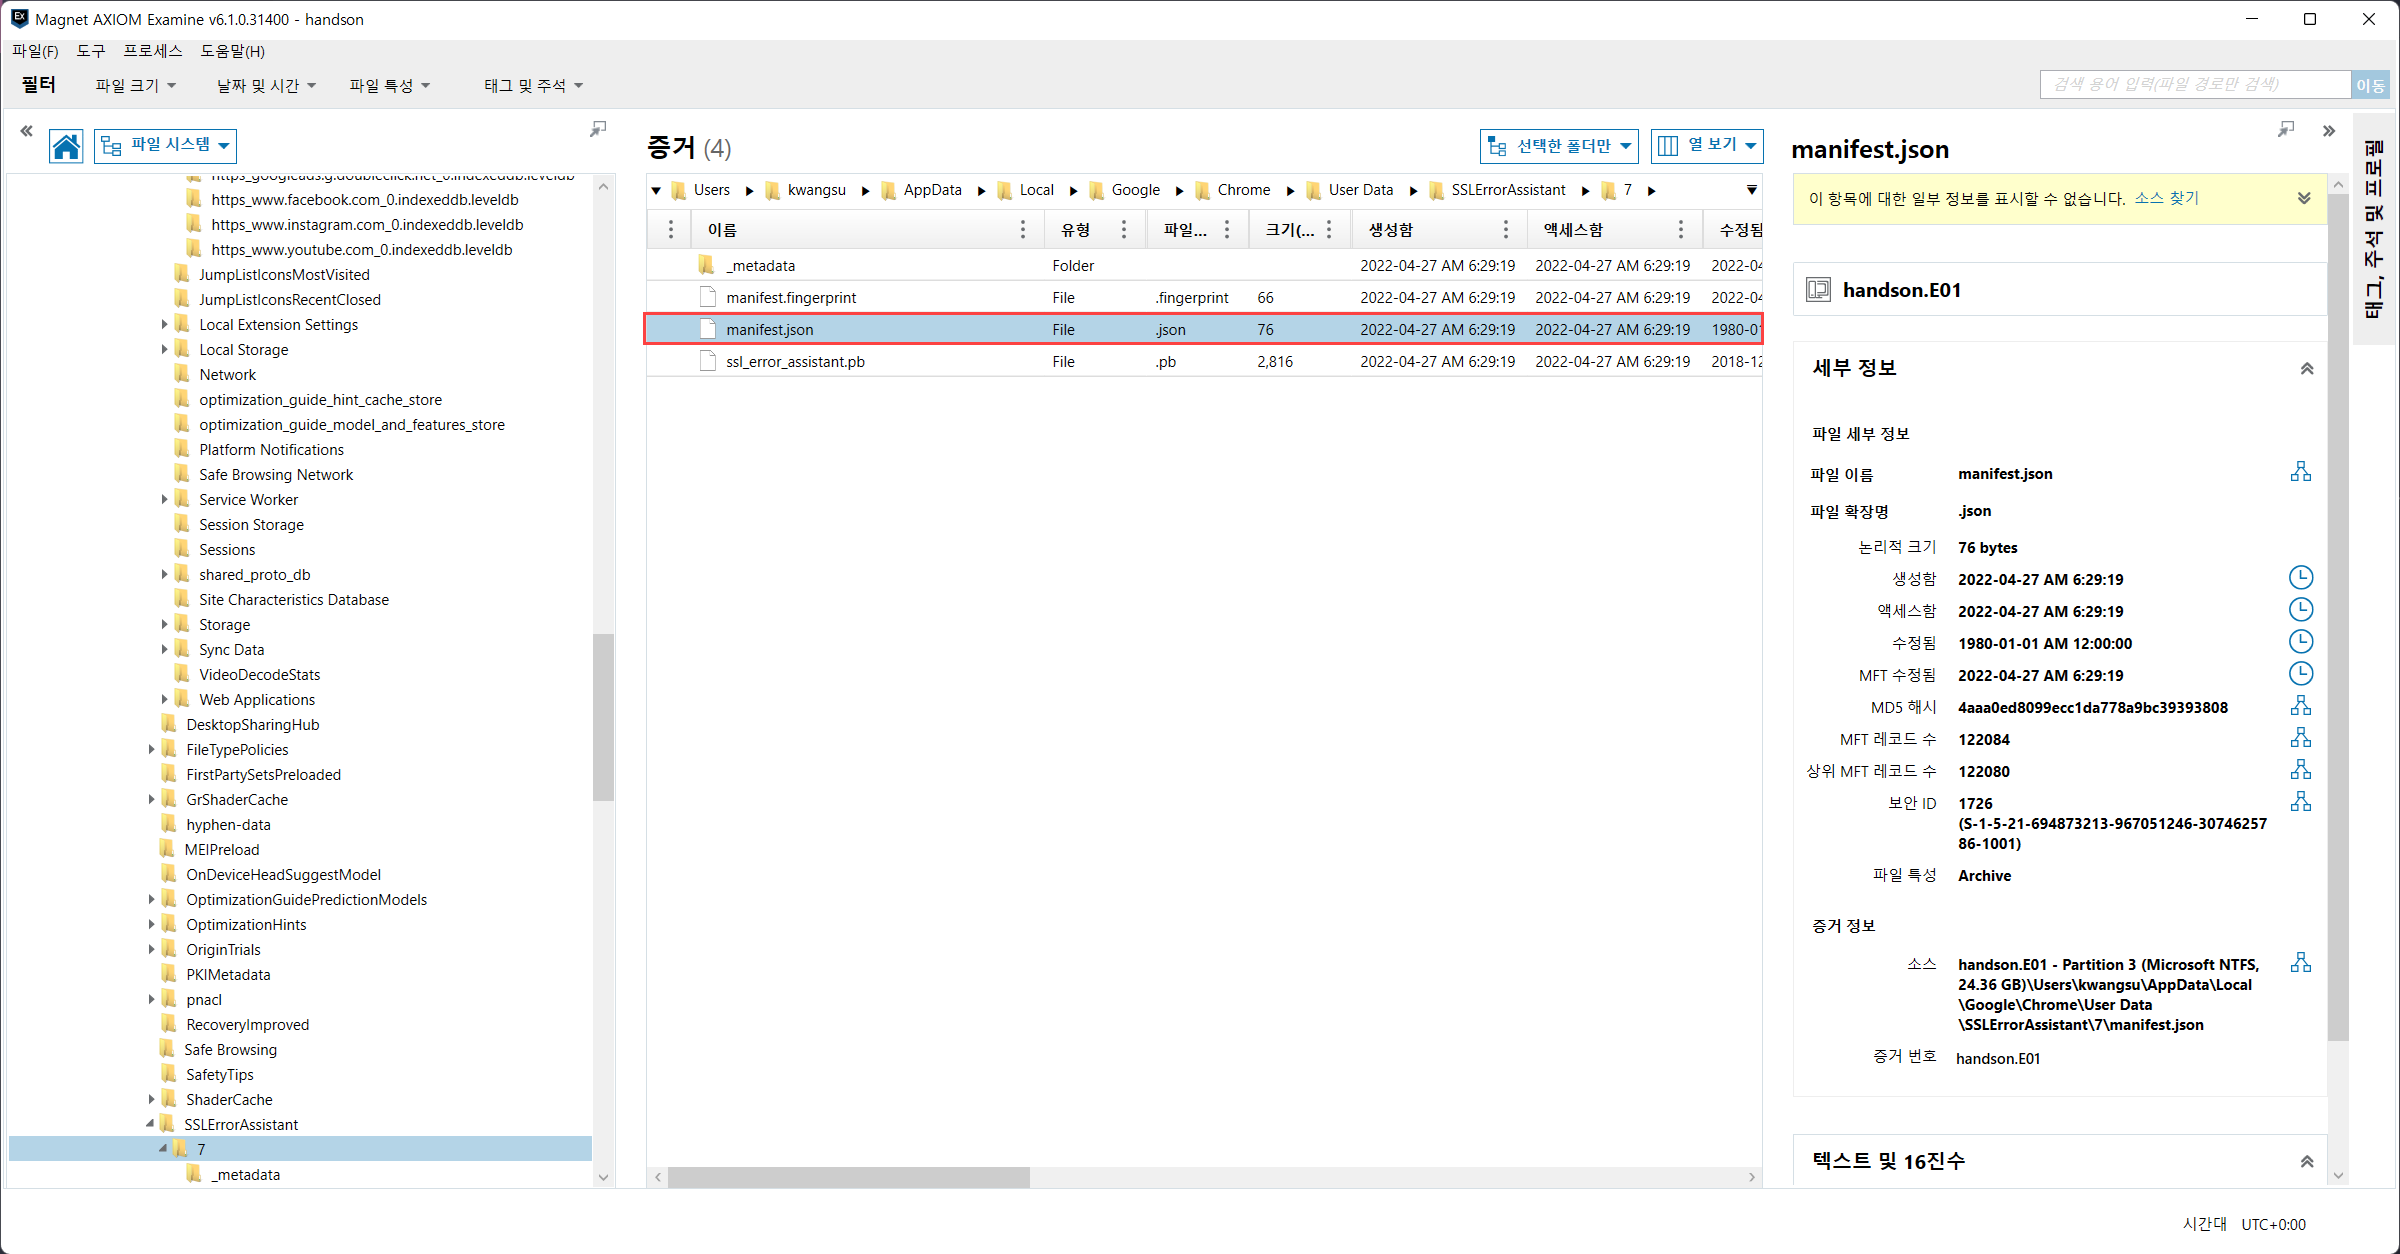Collapse the 세부 정보 section
The height and width of the screenshot is (1254, 2400).
tap(2306, 368)
